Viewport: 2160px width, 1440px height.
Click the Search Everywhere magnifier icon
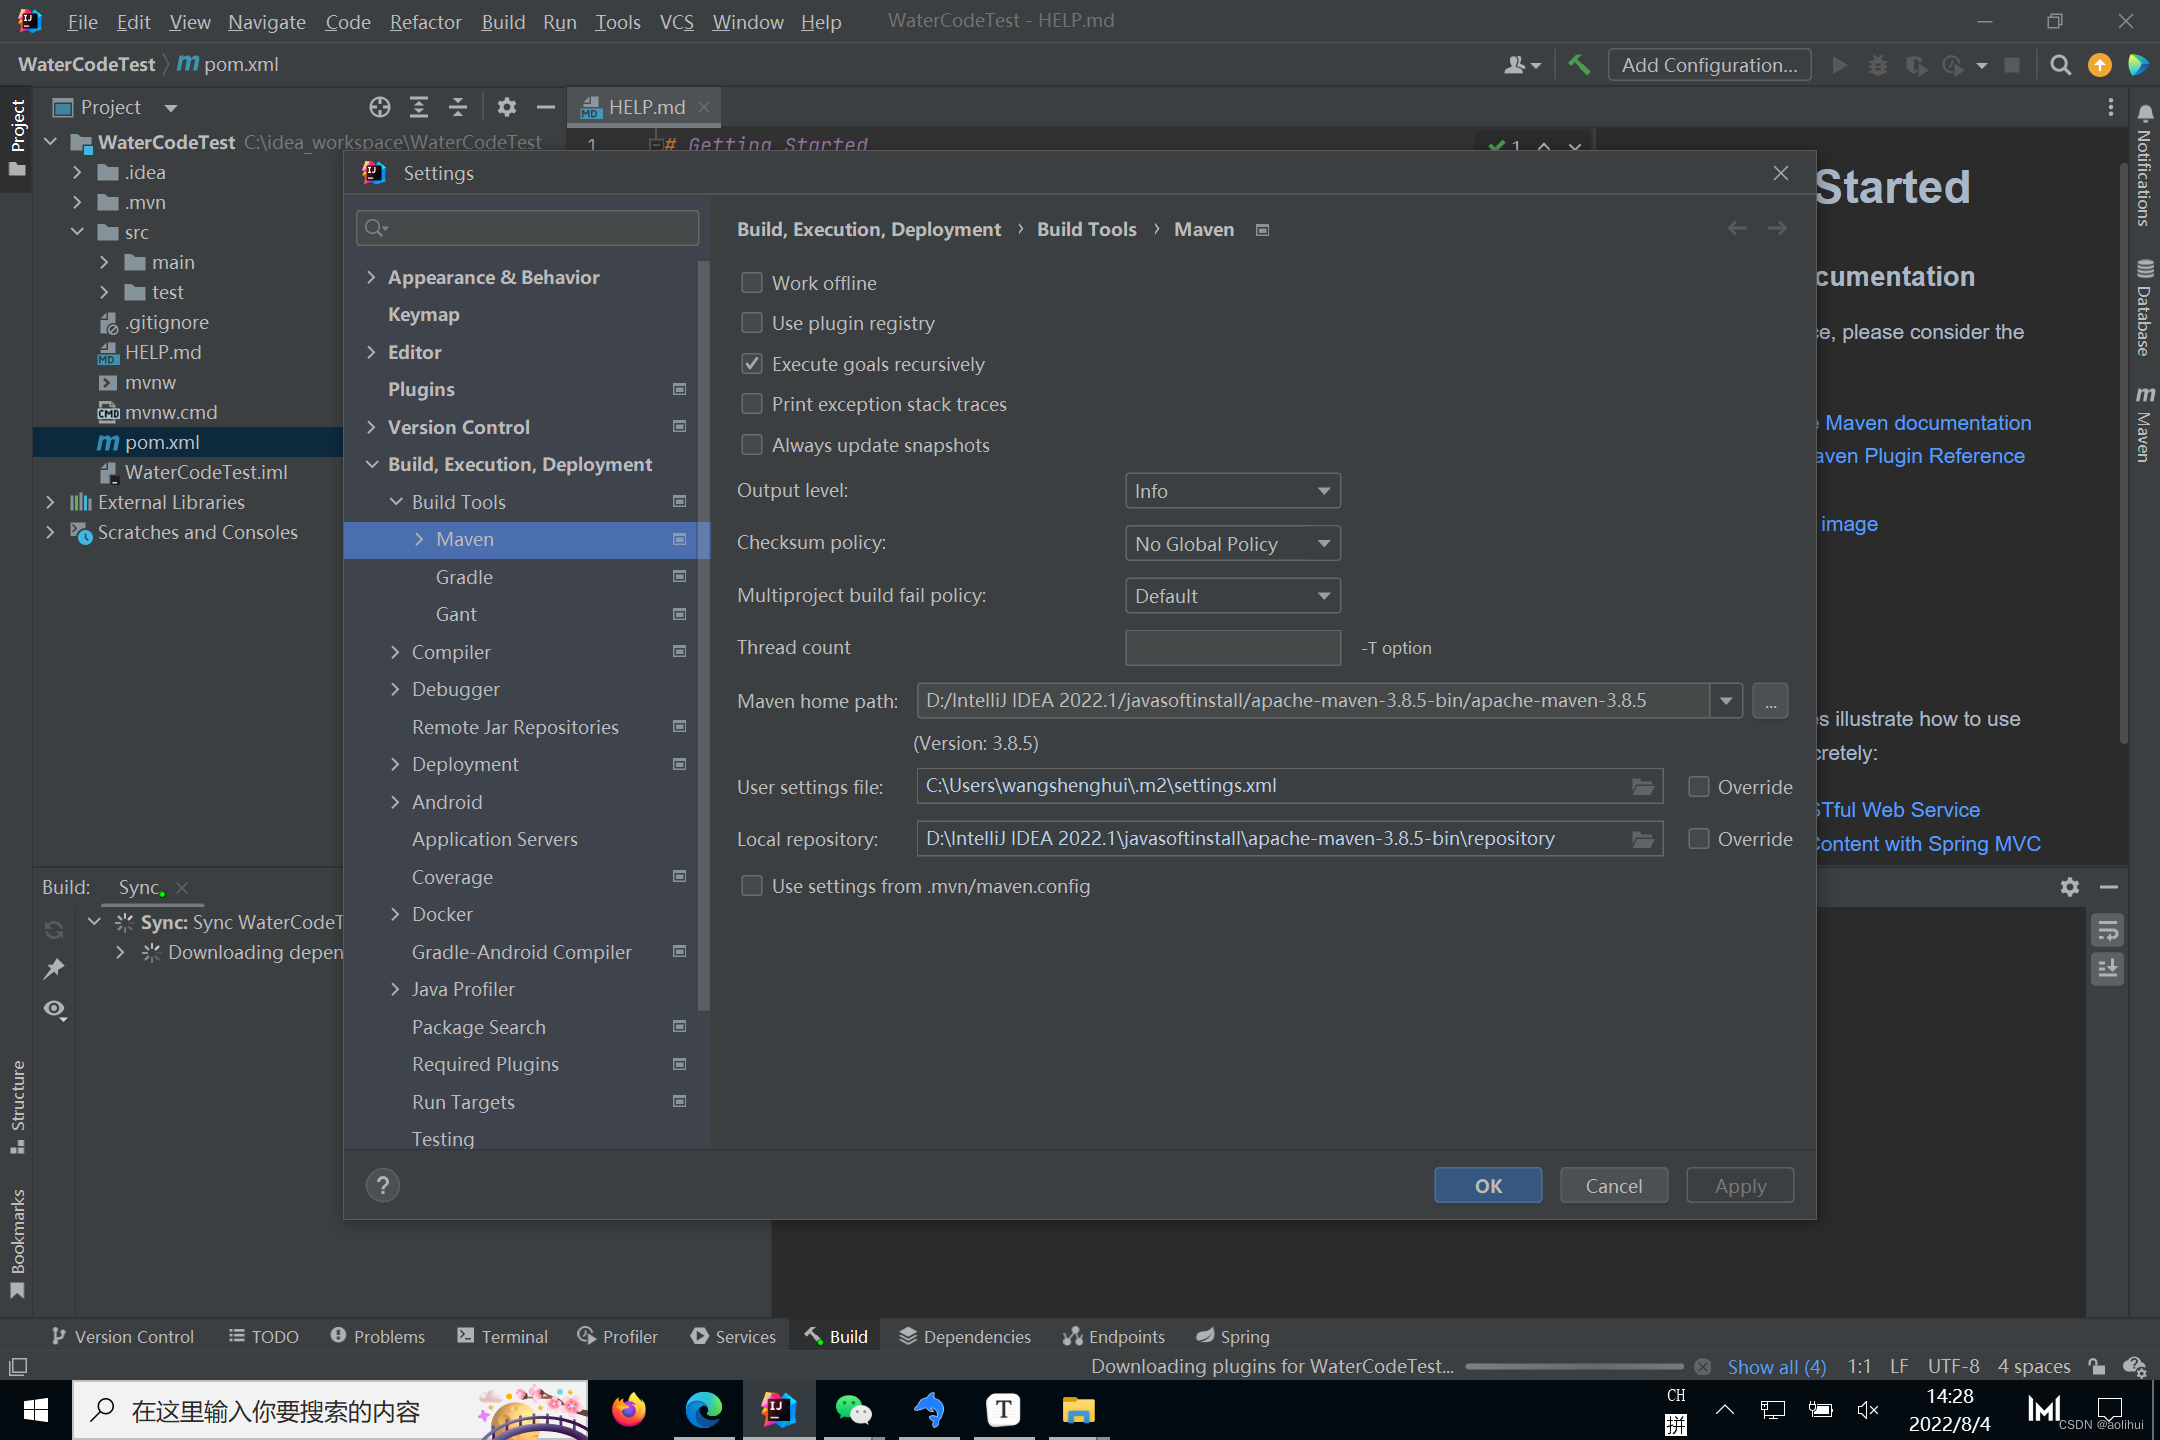coord(2060,65)
